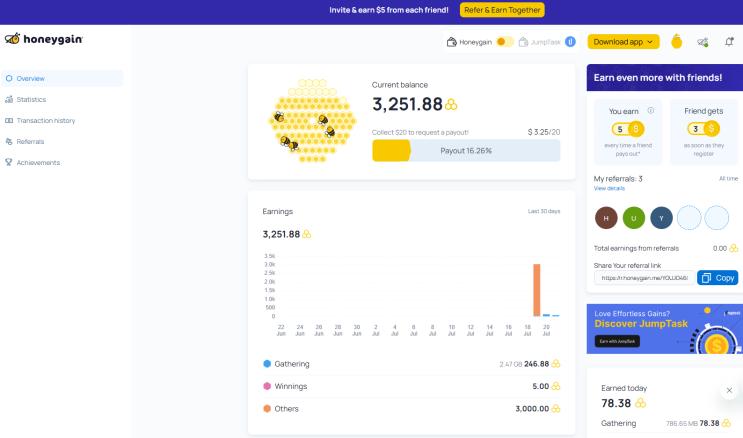
Task: Toggle the Gathering legend blue marker
Action: coord(267,364)
